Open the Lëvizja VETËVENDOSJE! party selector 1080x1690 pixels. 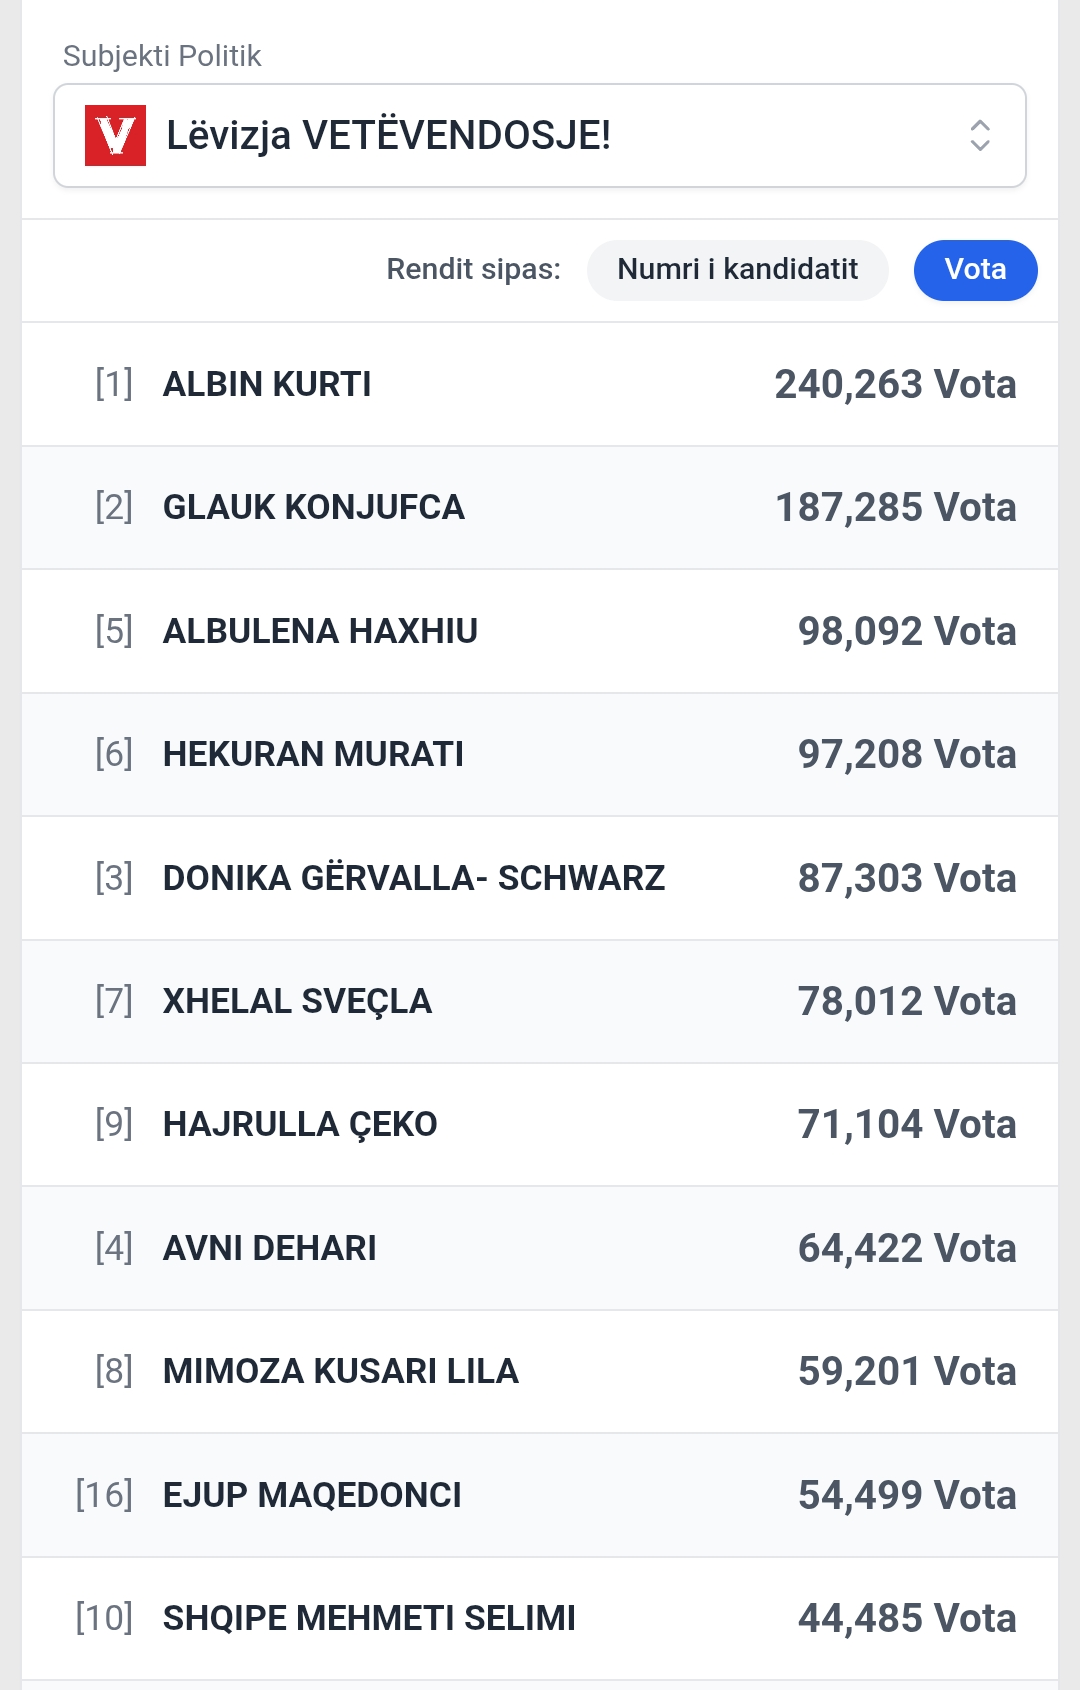click(540, 135)
